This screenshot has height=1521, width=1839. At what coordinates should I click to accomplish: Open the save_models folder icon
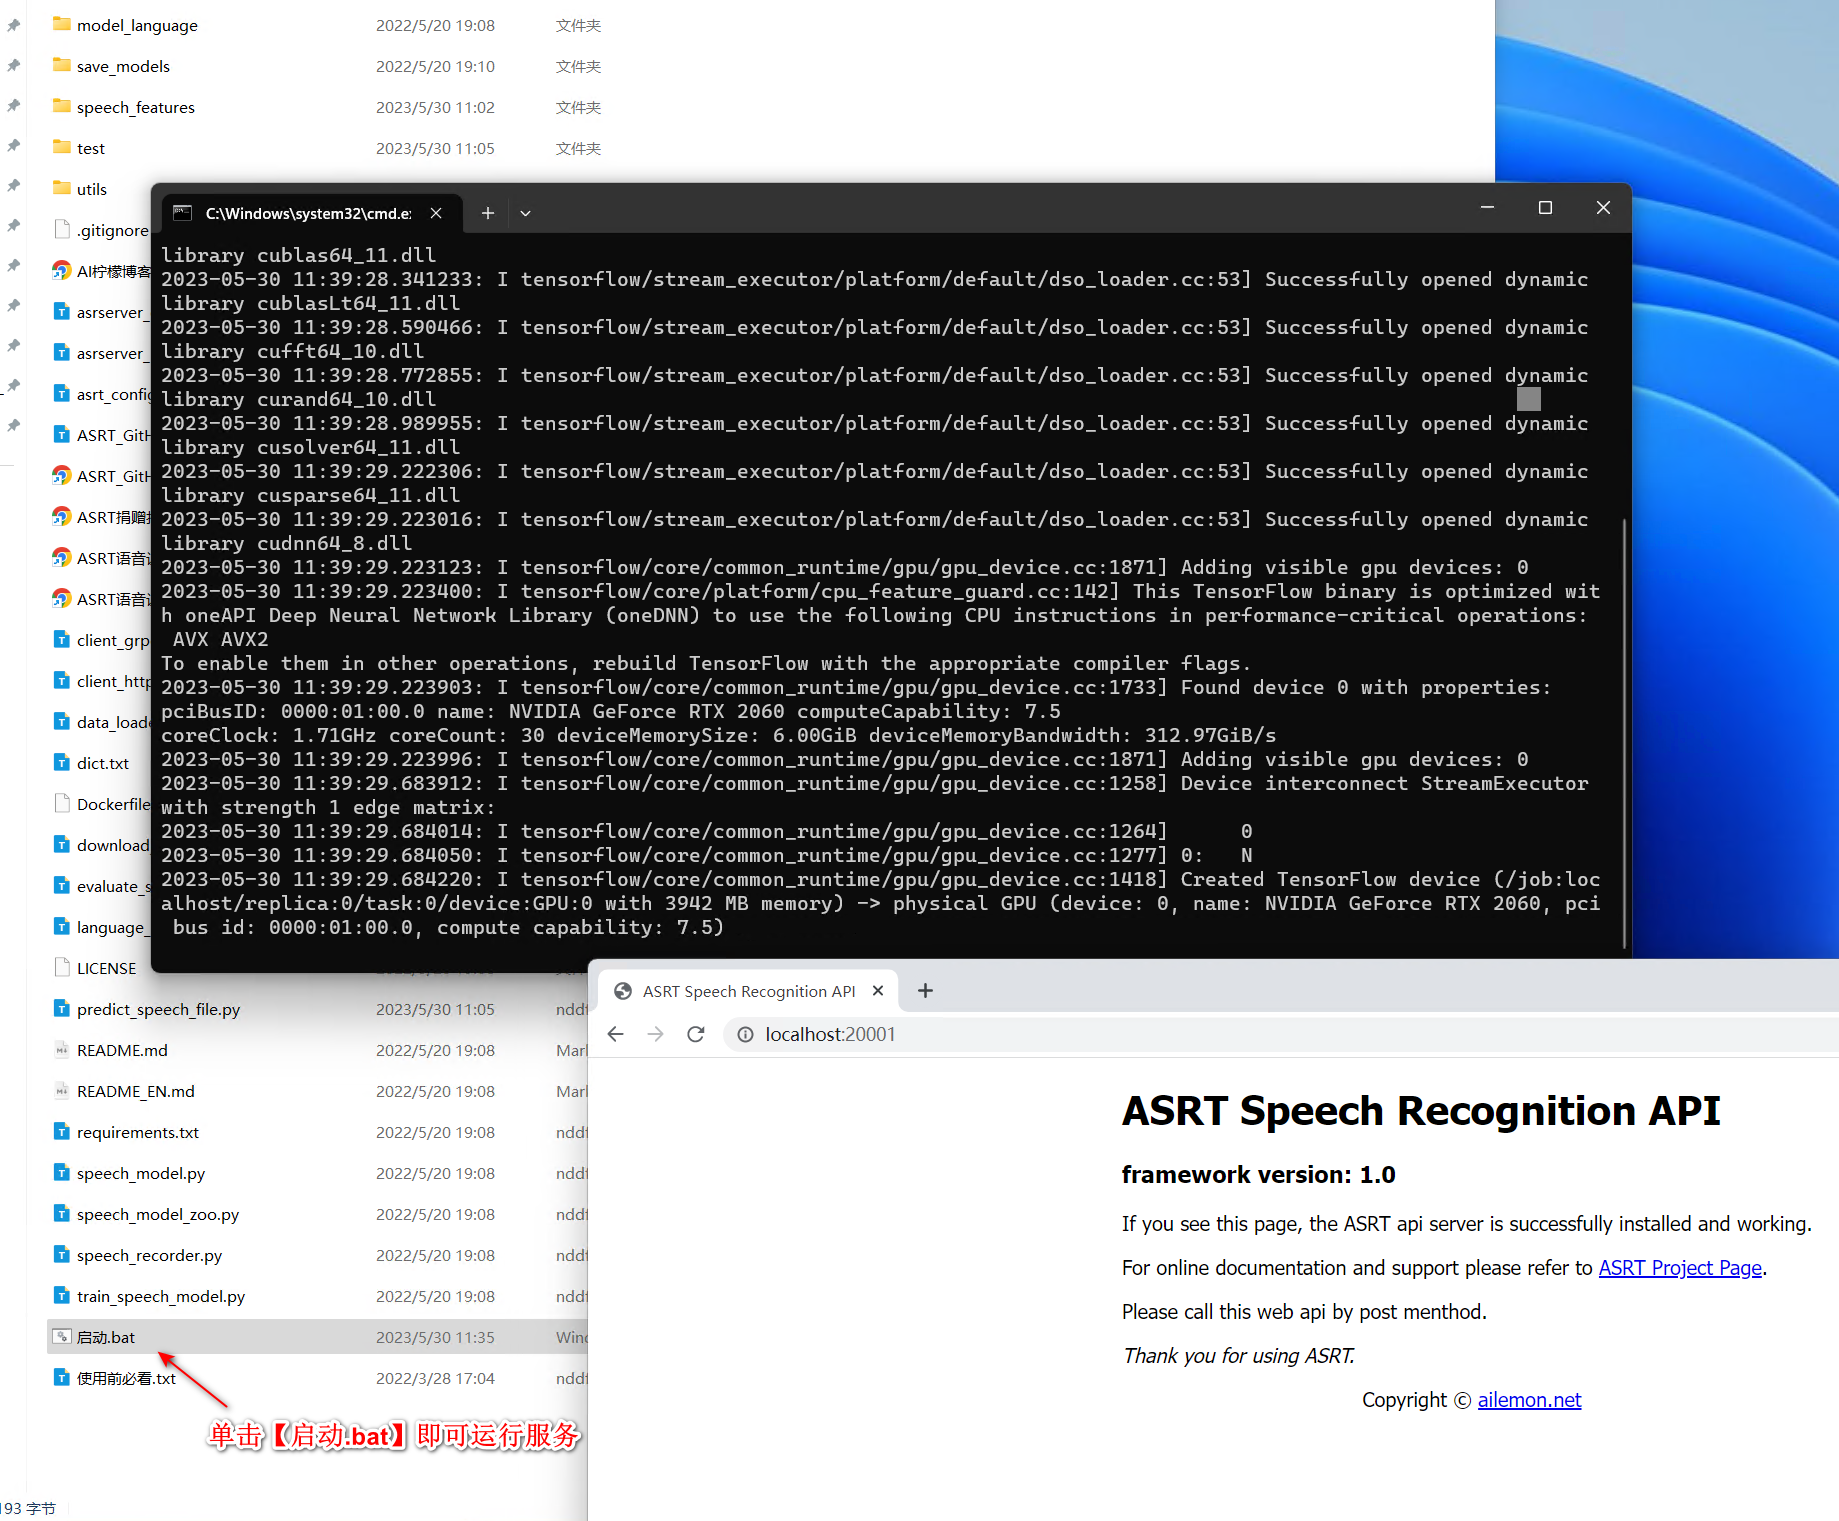click(62, 65)
